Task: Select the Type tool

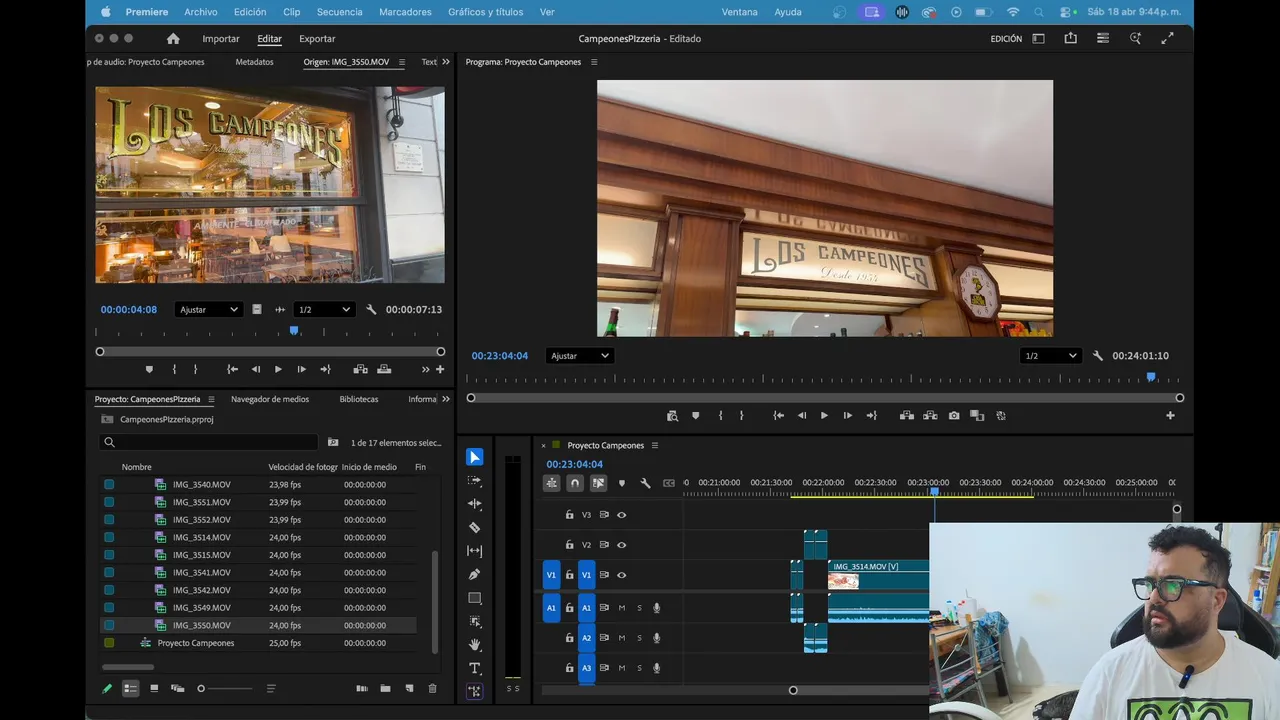Action: coord(475,668)
